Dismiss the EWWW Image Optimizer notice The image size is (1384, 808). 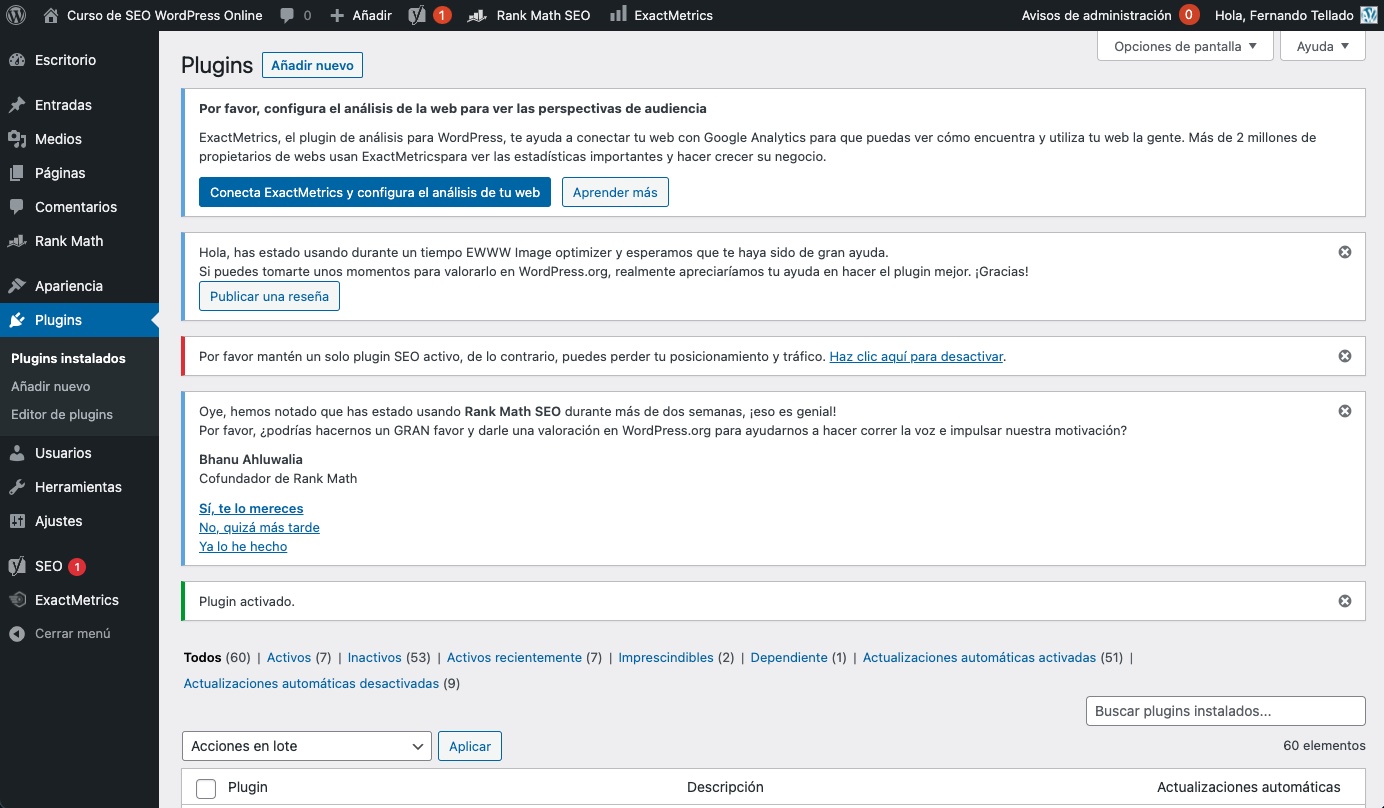pyautogui.click(x=1345, y=252)
